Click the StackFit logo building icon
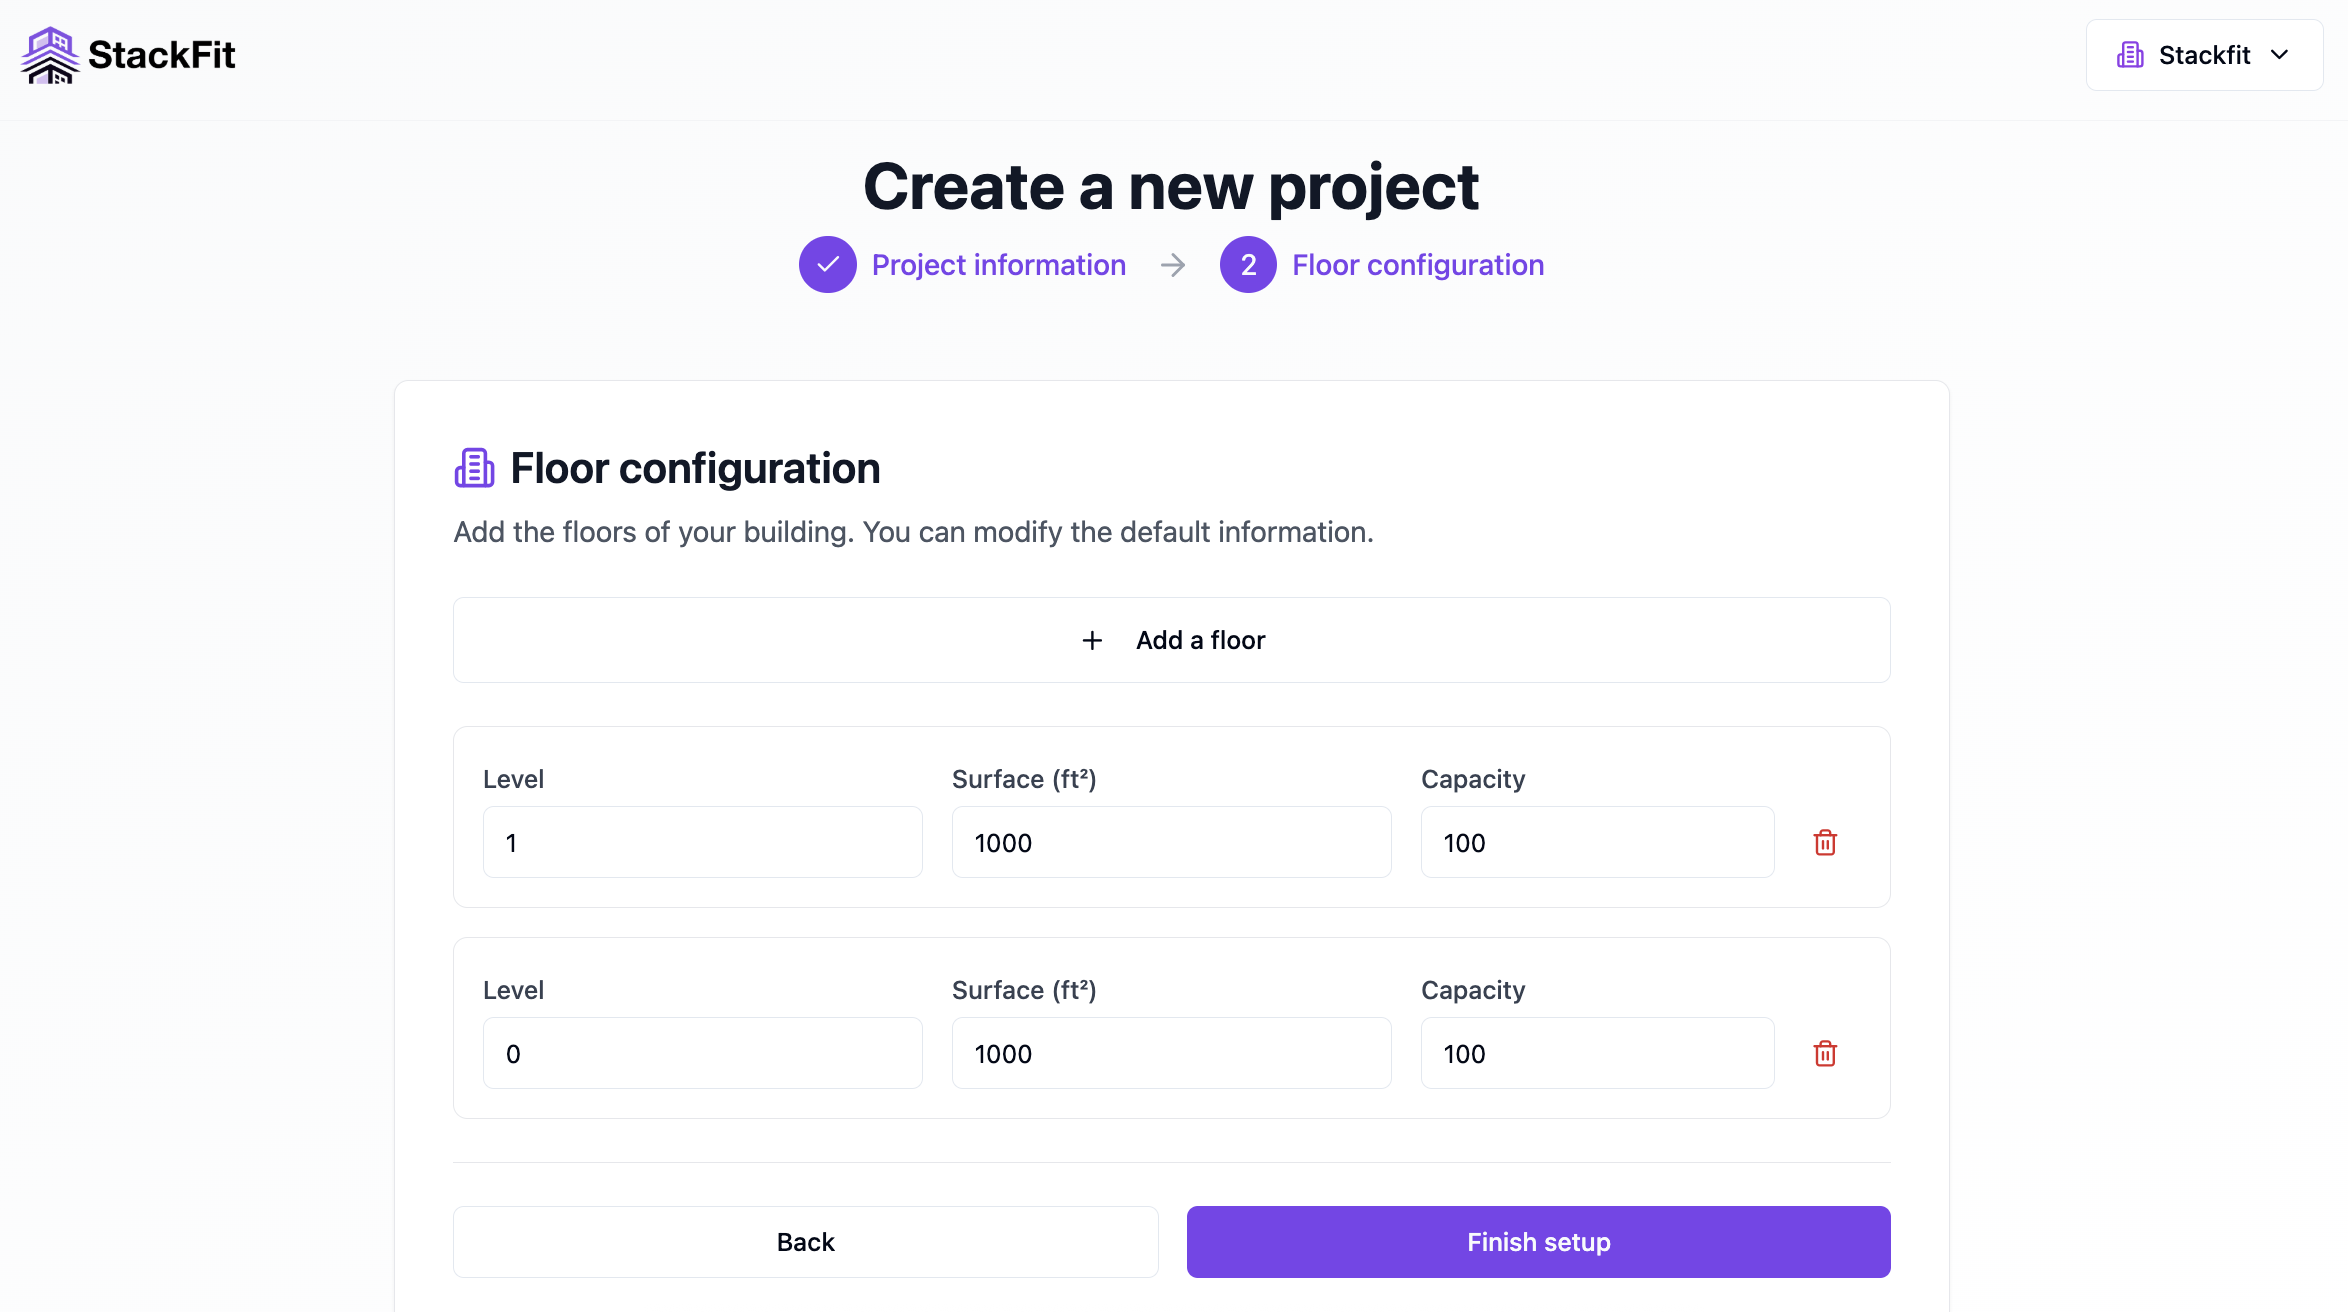The height and width of the screenshot is (1312, 2348). tap(49, 54)
